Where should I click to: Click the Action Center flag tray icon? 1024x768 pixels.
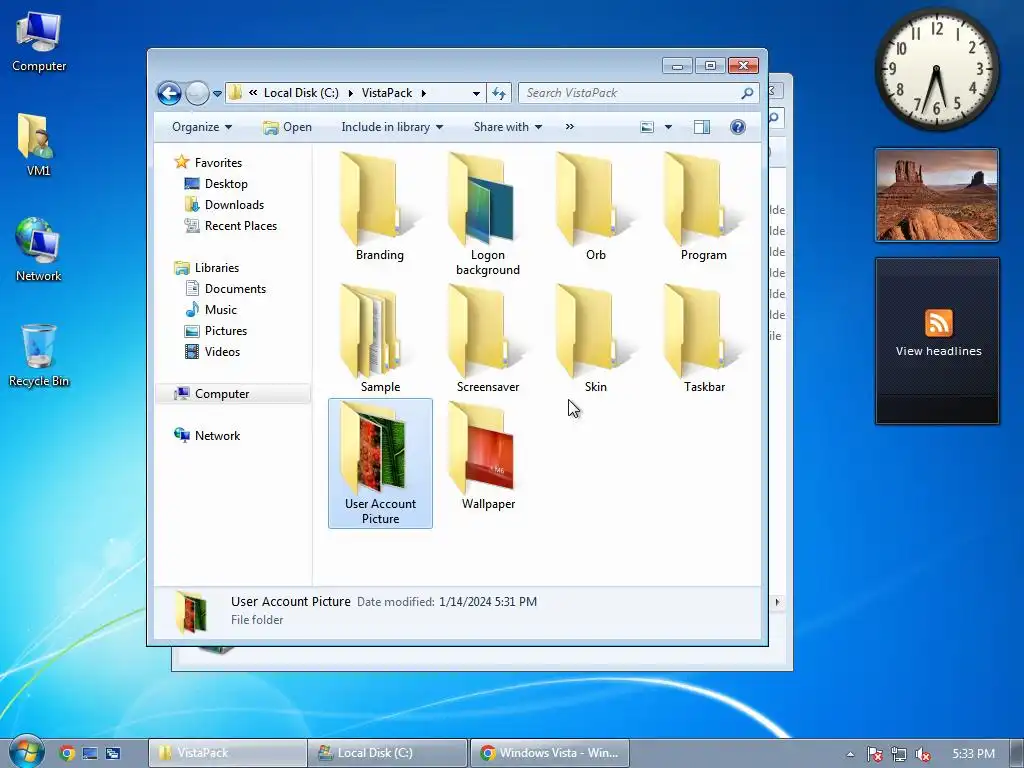click(874, 754)
